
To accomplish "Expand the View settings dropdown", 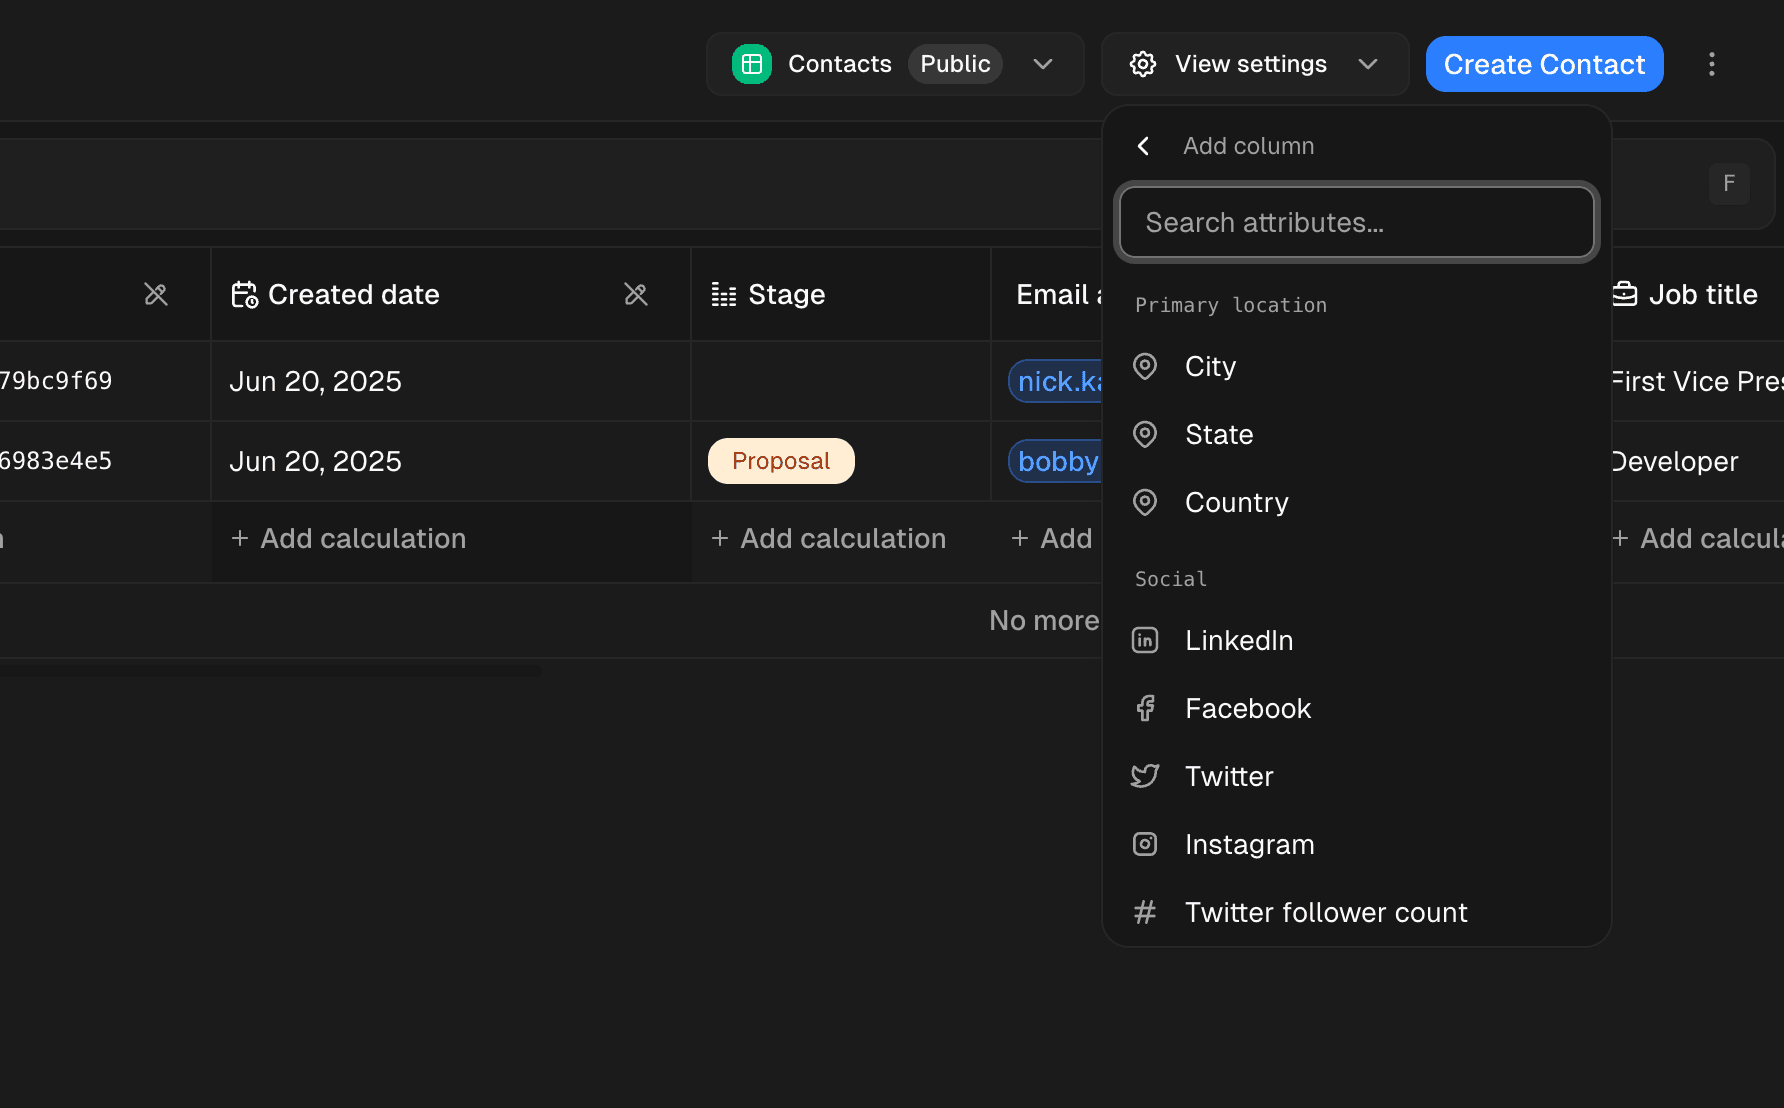I will pyautogui.click(x=1368, y=63).
